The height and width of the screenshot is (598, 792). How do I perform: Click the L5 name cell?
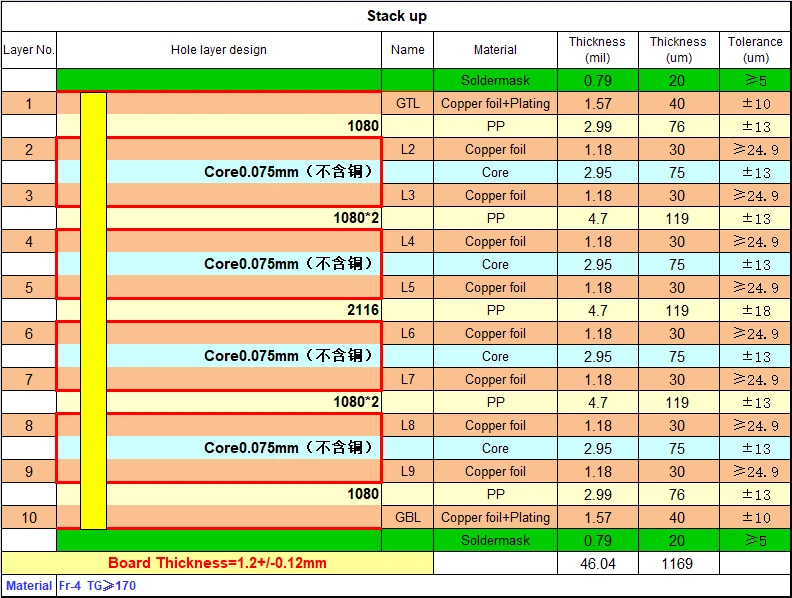coord(408,287)
